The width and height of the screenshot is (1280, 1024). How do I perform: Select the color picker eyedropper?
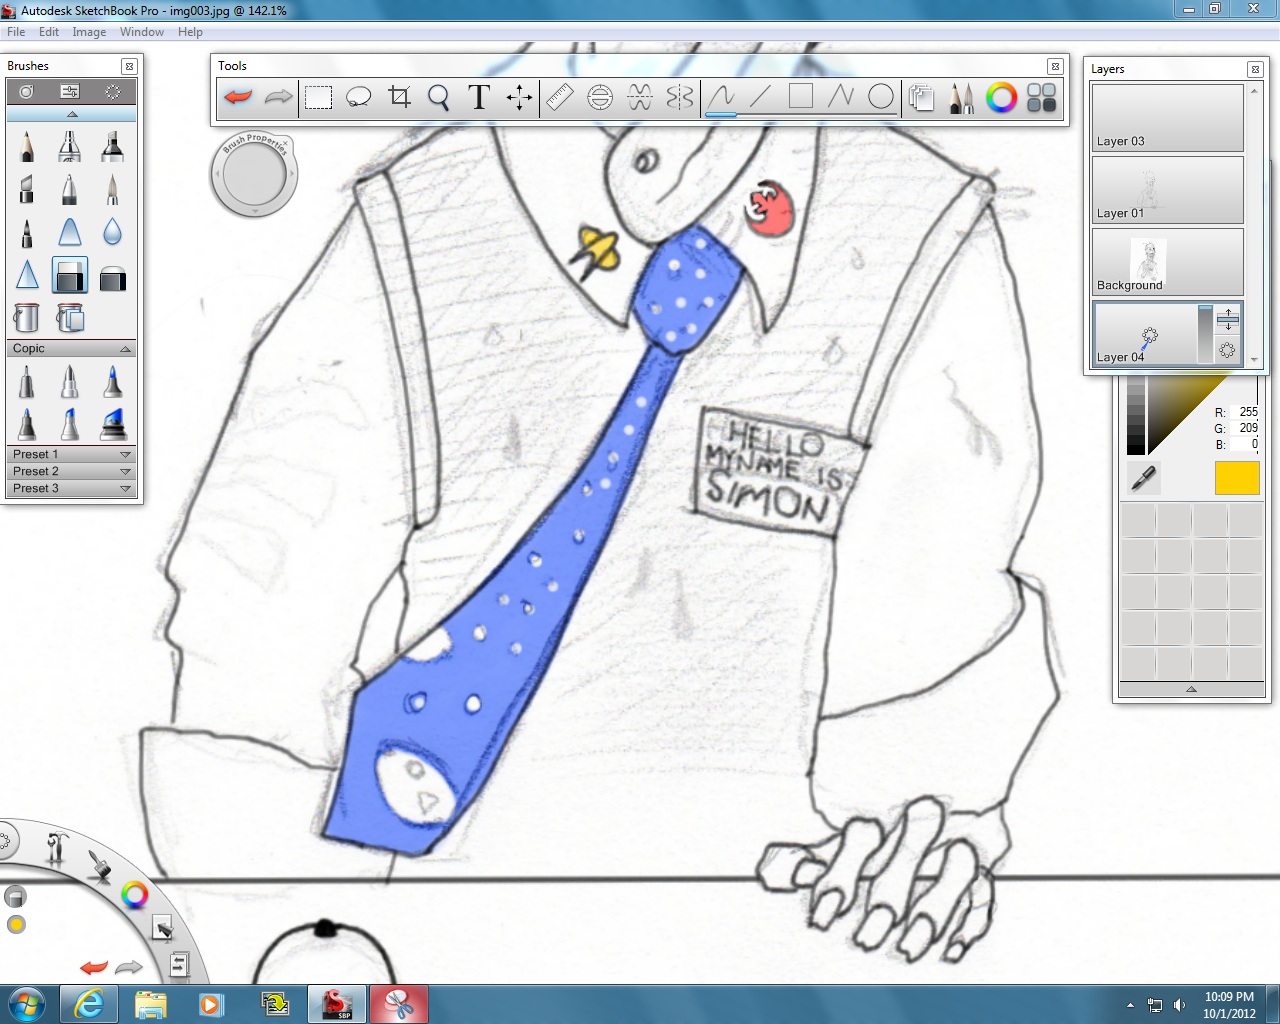(1143, 478)
